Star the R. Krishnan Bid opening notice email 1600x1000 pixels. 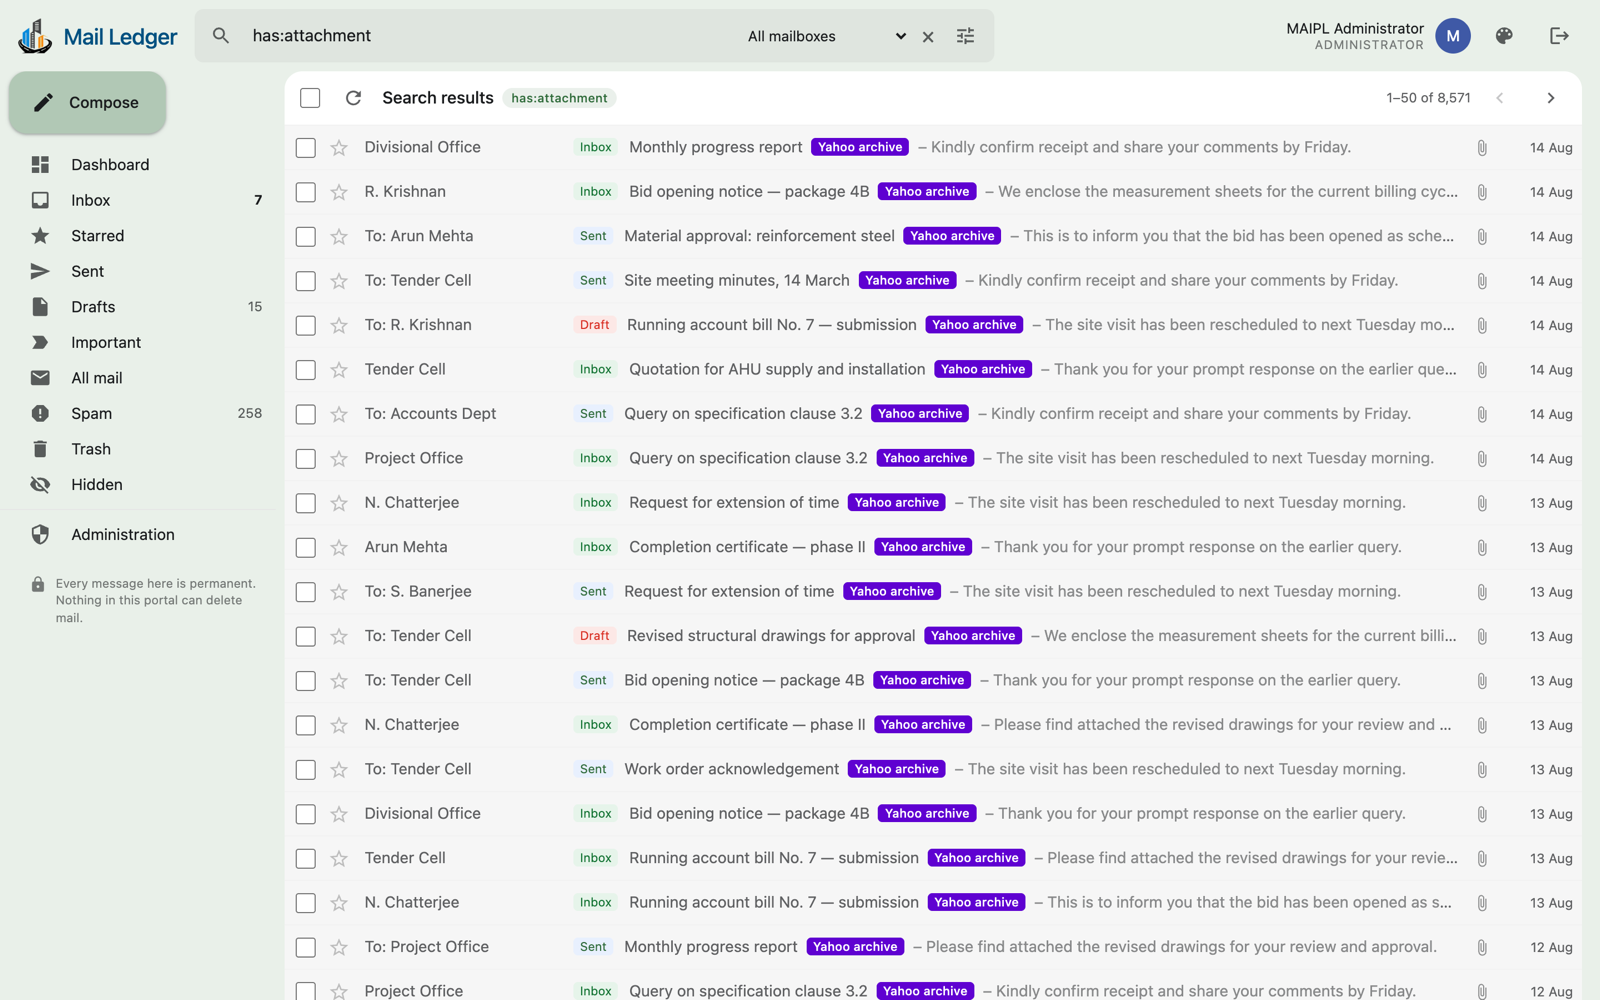(x=339, y=192)
